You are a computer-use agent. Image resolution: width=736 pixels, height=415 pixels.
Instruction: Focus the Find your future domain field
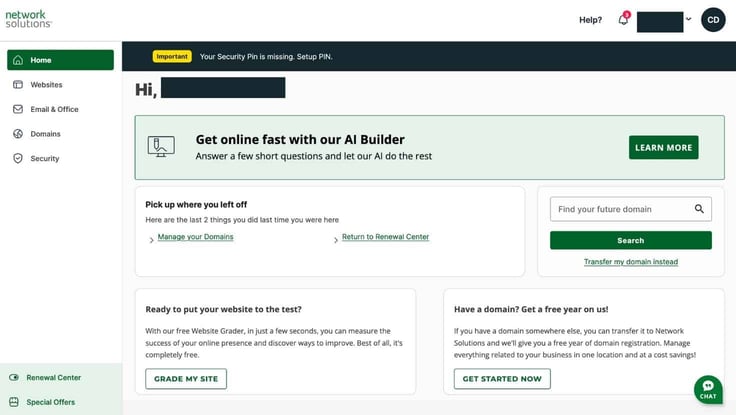(x=630, y=209)
